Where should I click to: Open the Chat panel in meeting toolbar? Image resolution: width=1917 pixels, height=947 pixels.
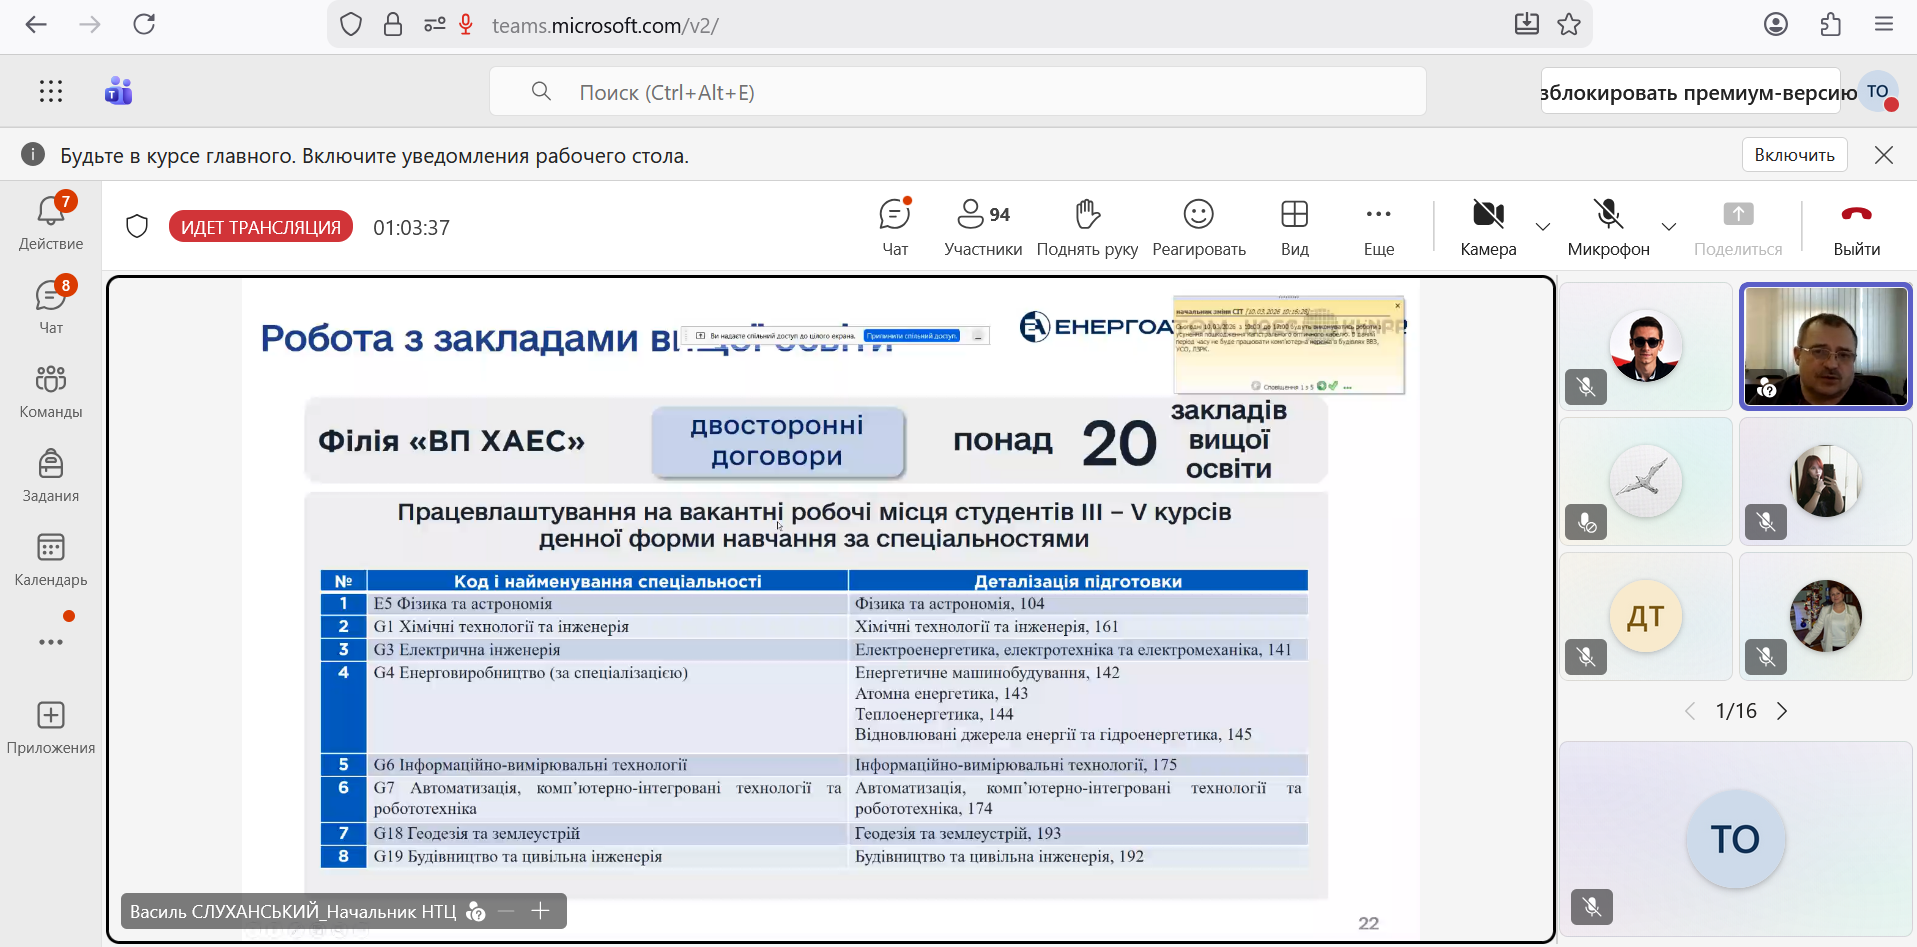click(895, 227)
